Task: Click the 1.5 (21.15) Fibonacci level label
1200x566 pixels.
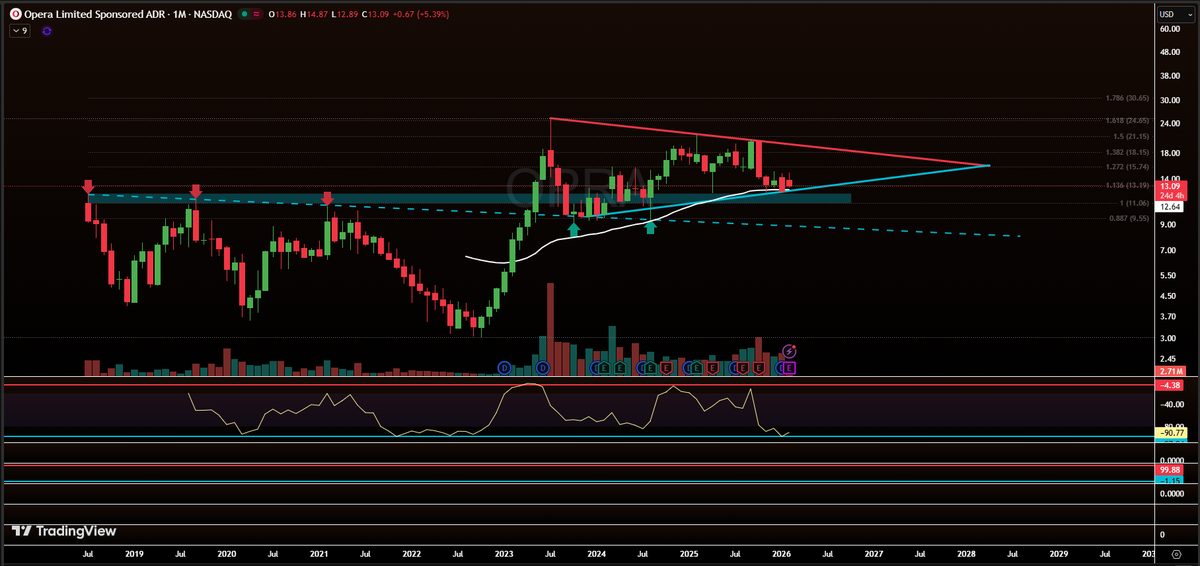Action: pyautogui.click(x=1131, y=137)
